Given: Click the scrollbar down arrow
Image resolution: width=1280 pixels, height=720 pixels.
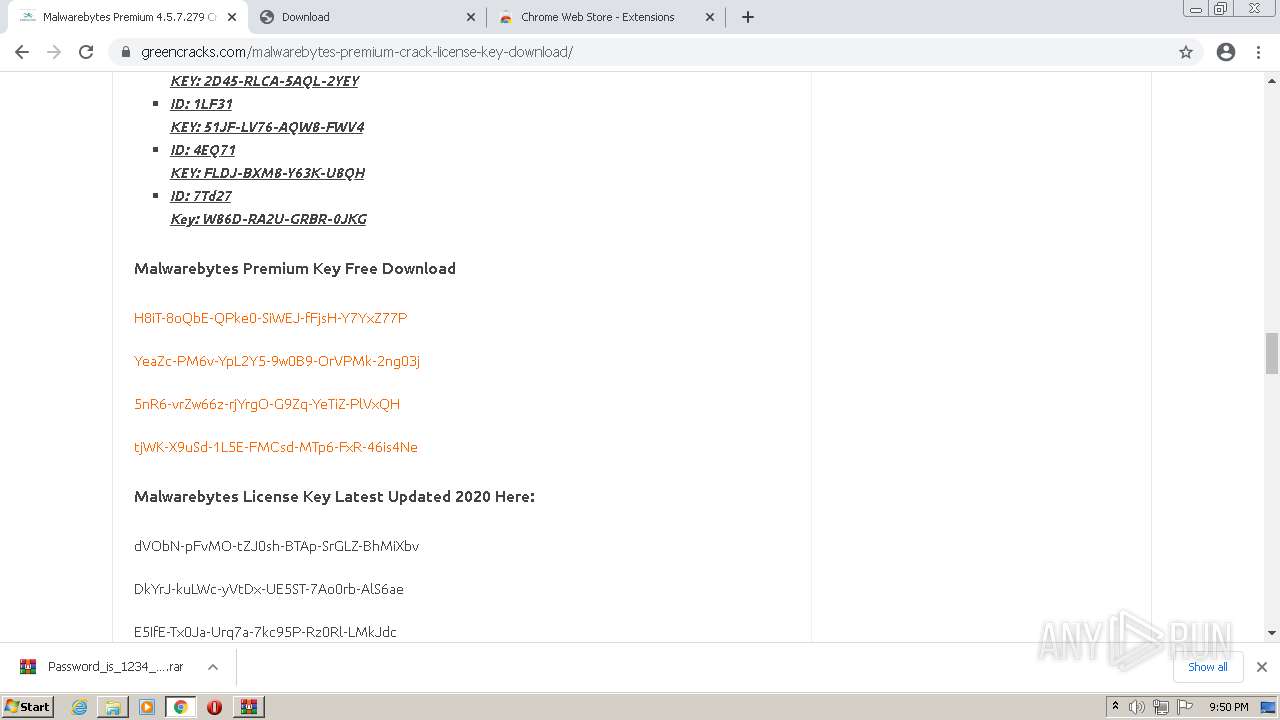Looking at the screenshot, I should point(1272,633).
